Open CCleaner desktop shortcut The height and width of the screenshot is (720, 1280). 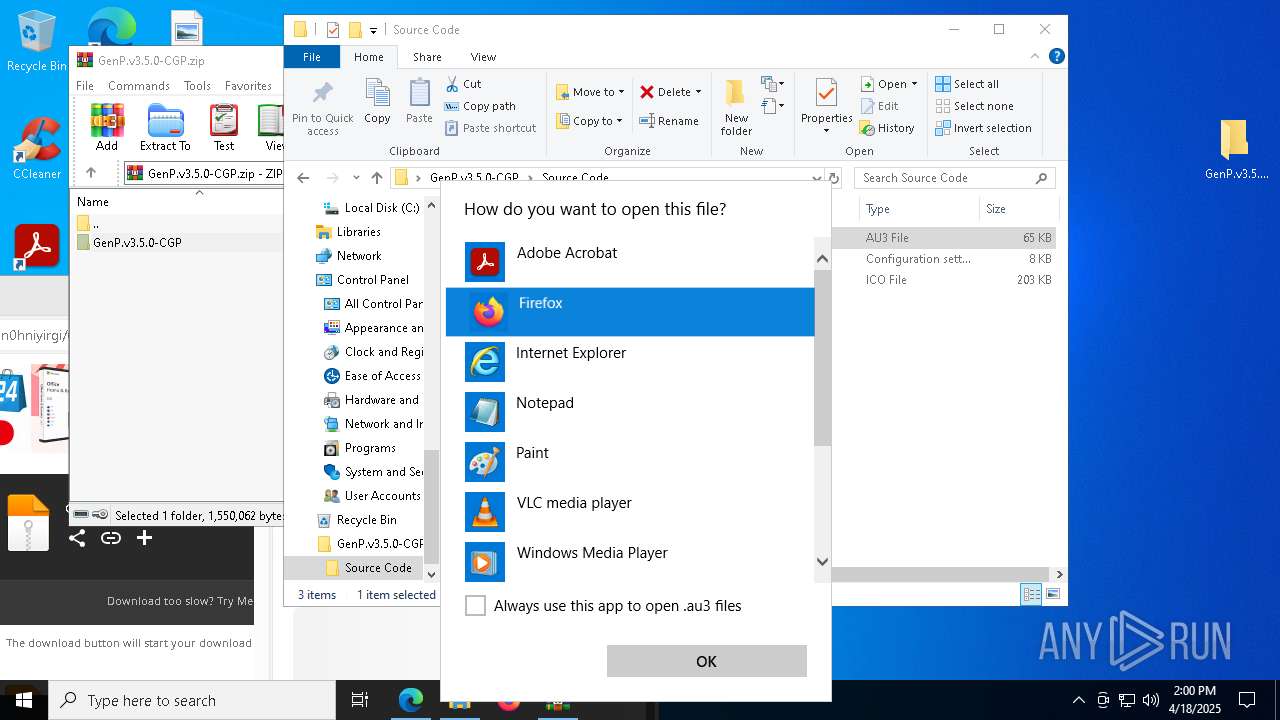pyautogui.click(x=37, y=149)
